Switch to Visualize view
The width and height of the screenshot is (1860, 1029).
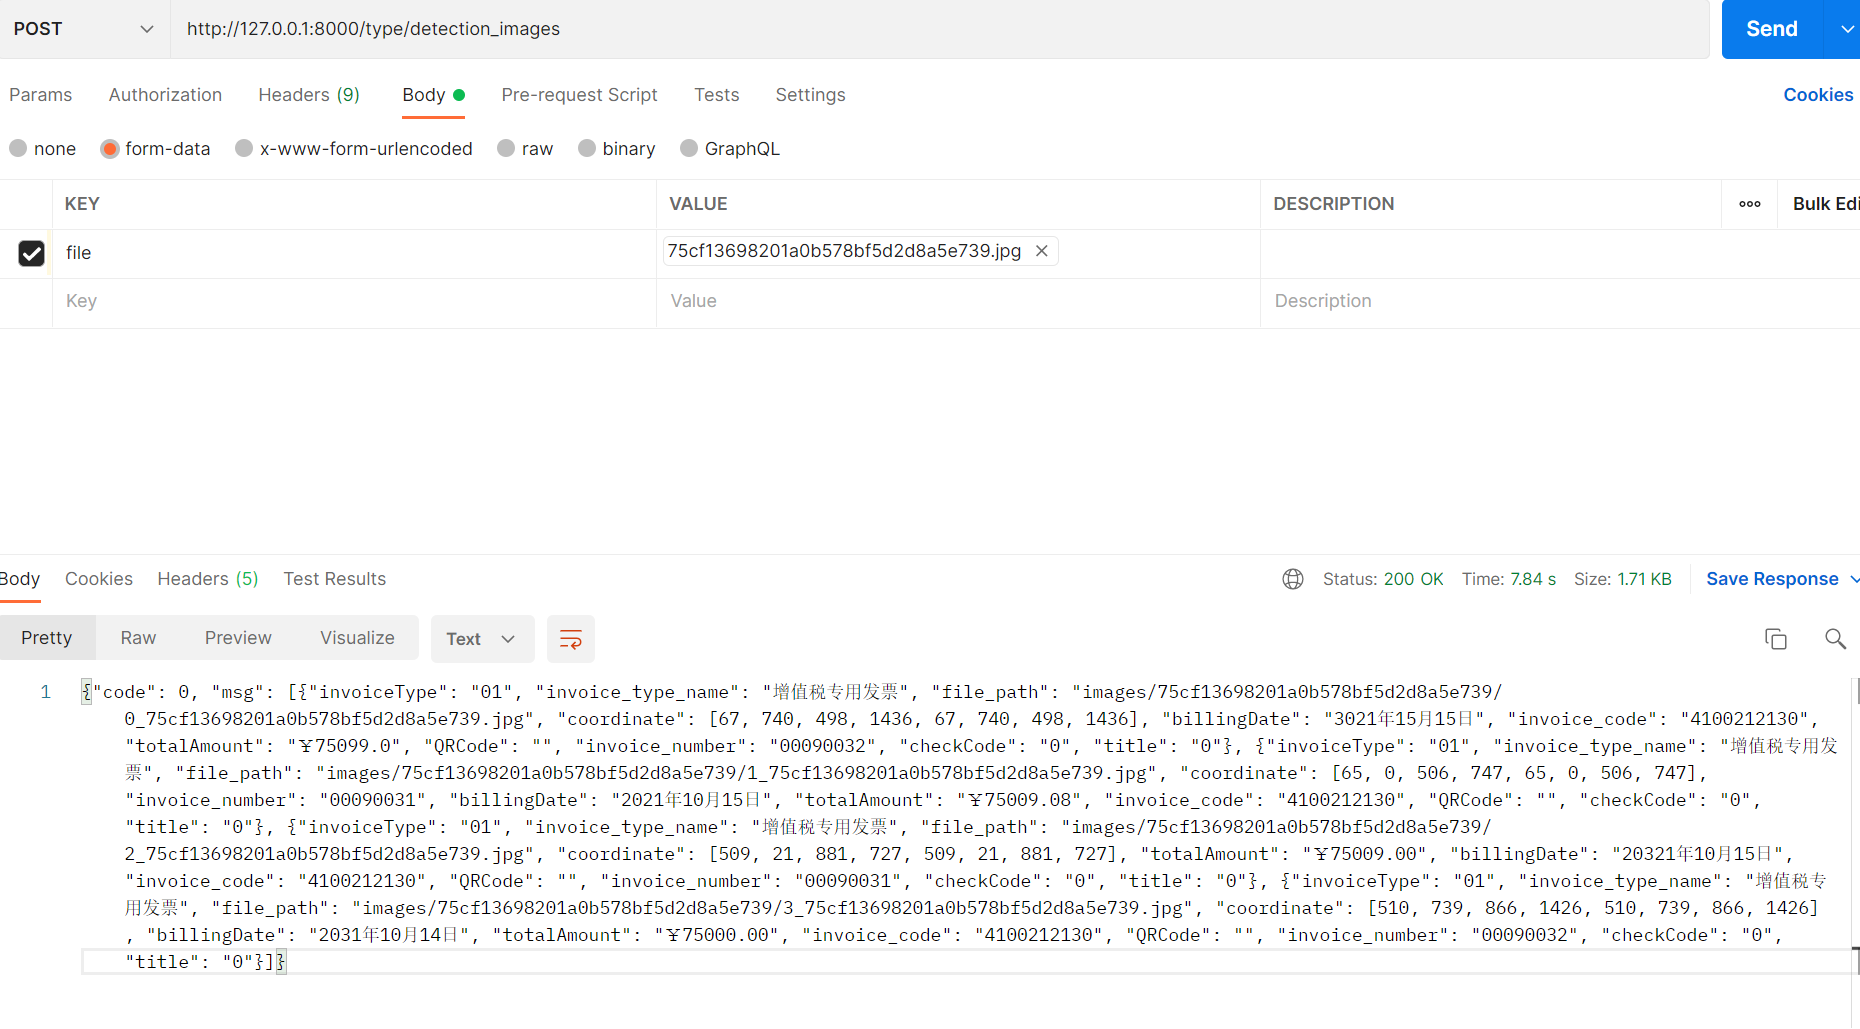(x=357, y=638)
